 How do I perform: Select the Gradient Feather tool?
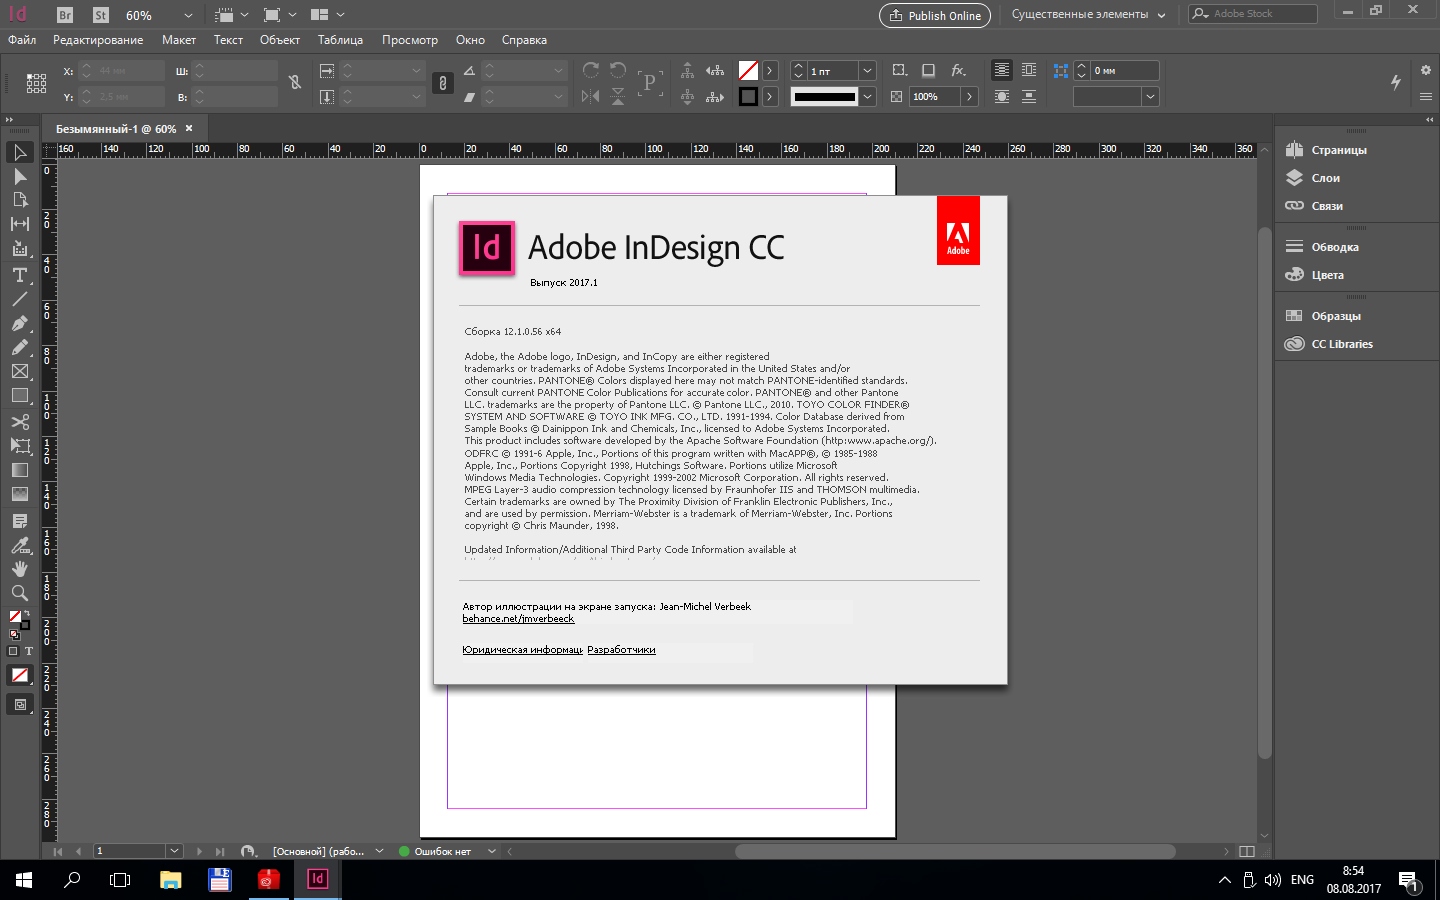point(19,494)
